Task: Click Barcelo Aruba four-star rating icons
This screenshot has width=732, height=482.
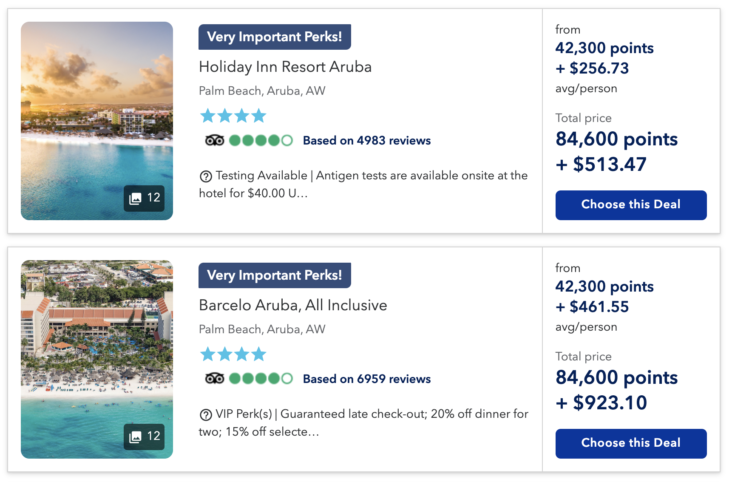Action: [x=233, y=354]
